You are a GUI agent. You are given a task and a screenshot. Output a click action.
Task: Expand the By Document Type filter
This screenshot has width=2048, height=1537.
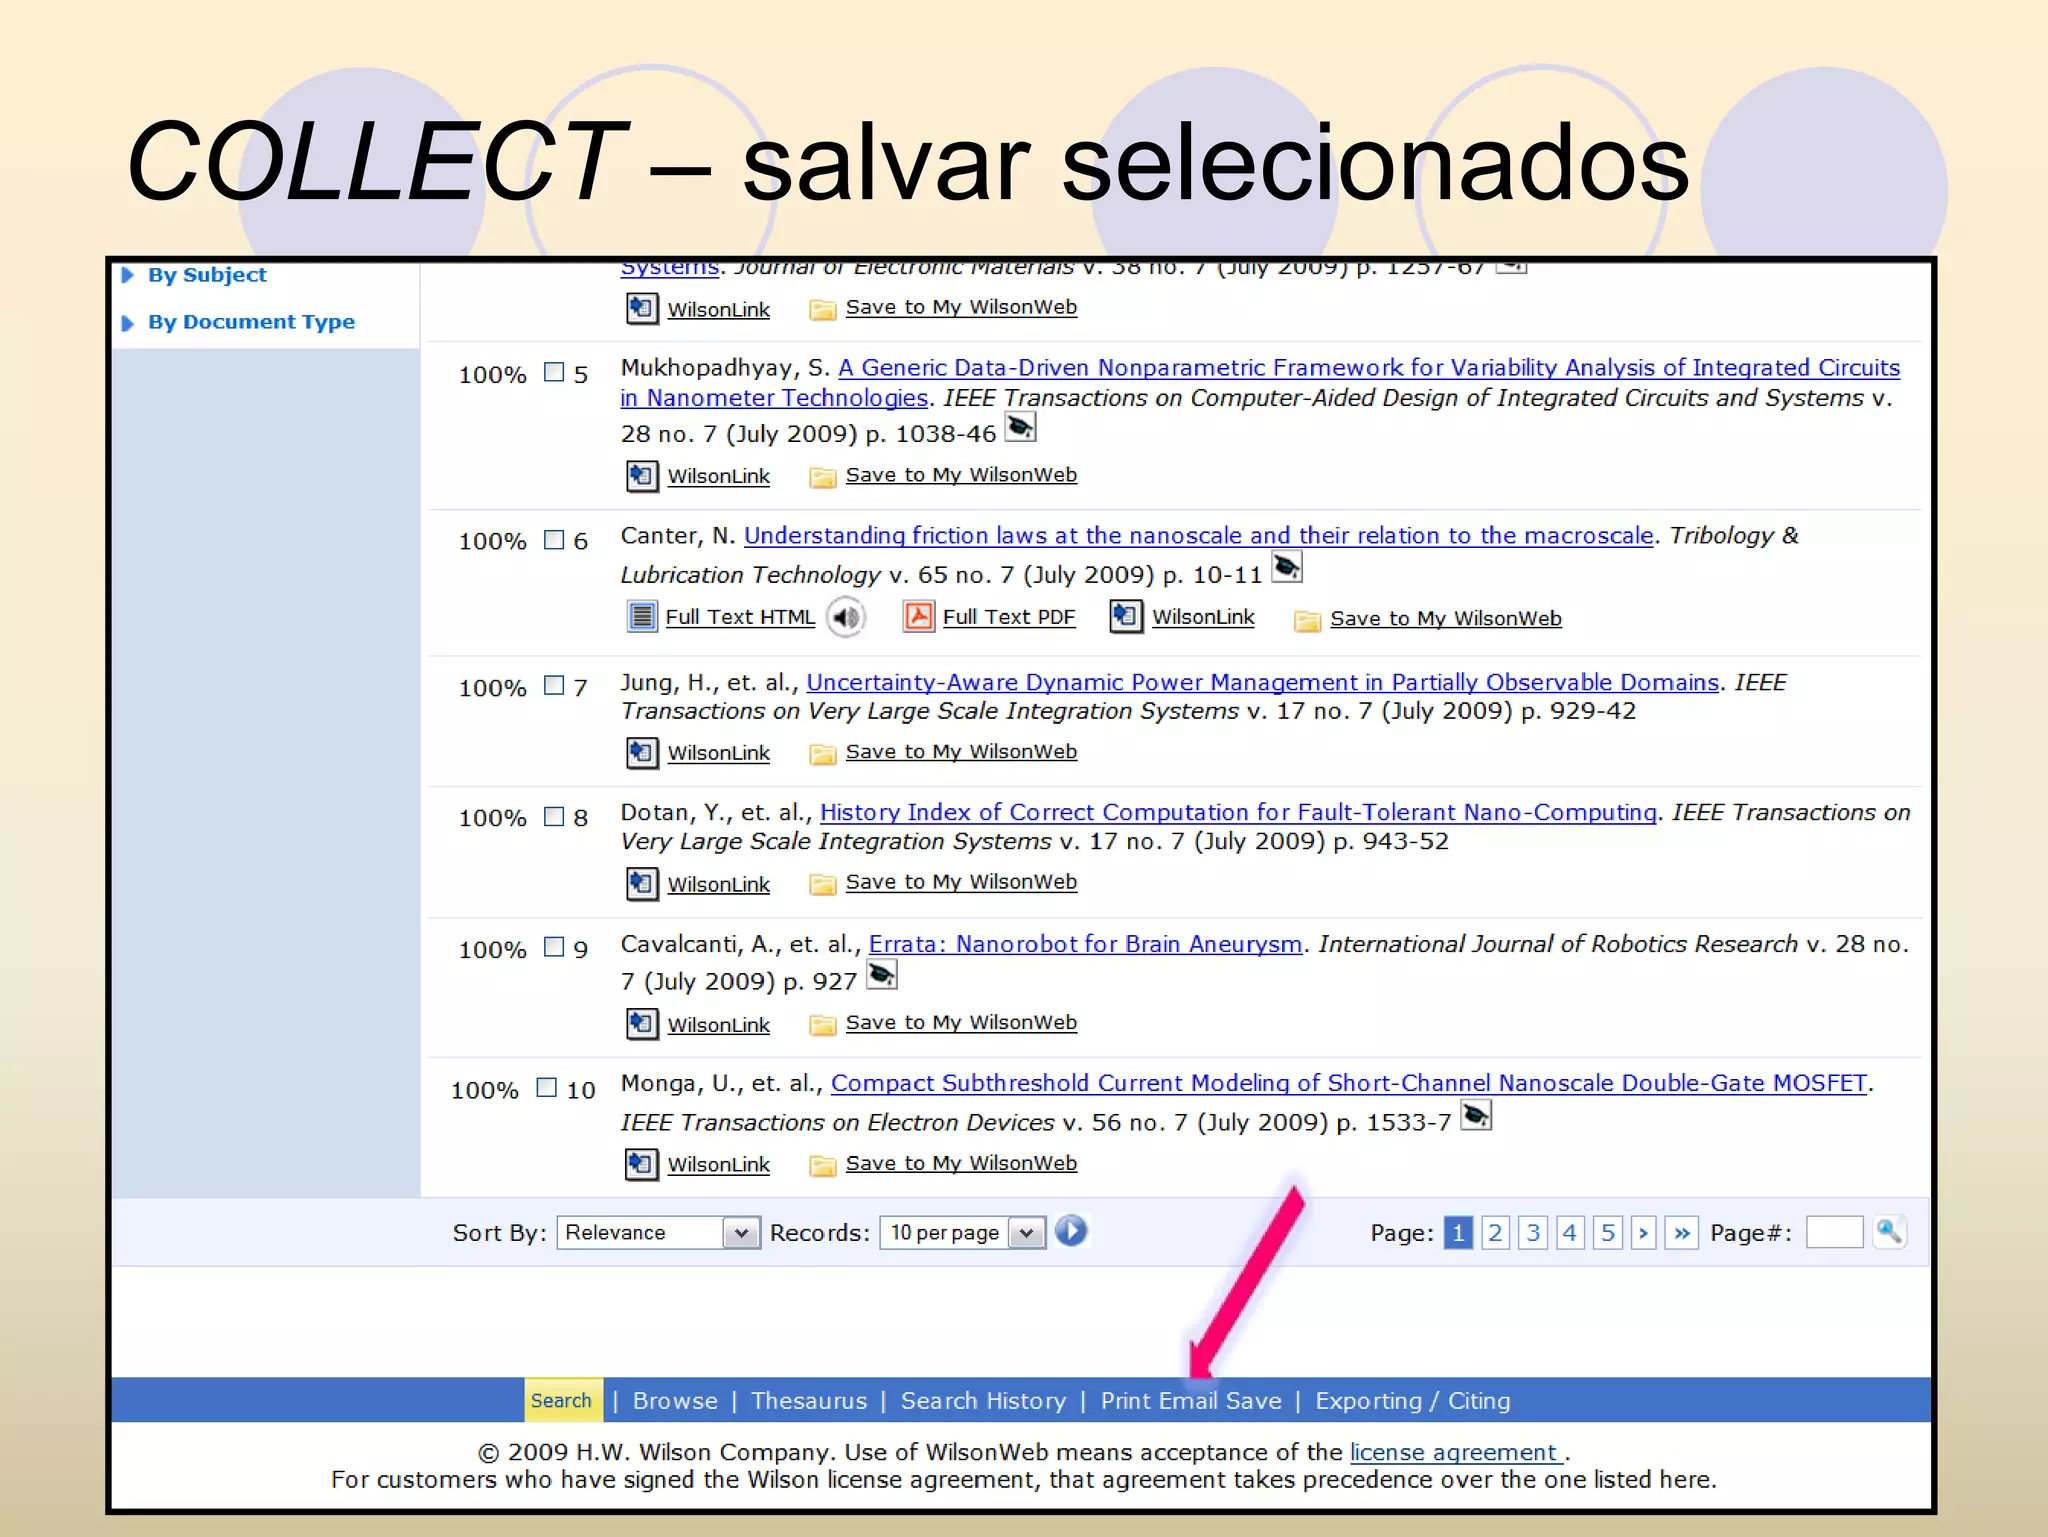pyautogui.click(x=250, y=322)
